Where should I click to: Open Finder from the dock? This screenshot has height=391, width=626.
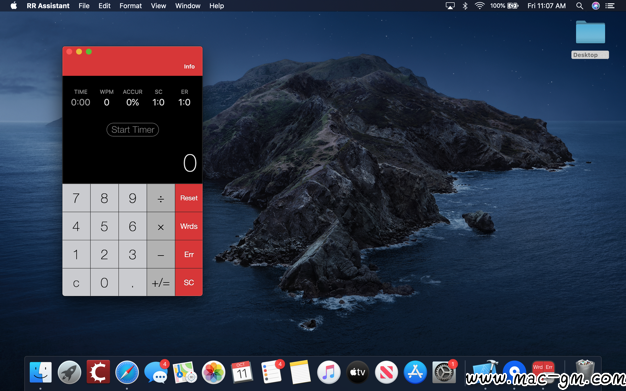(40, 372)
